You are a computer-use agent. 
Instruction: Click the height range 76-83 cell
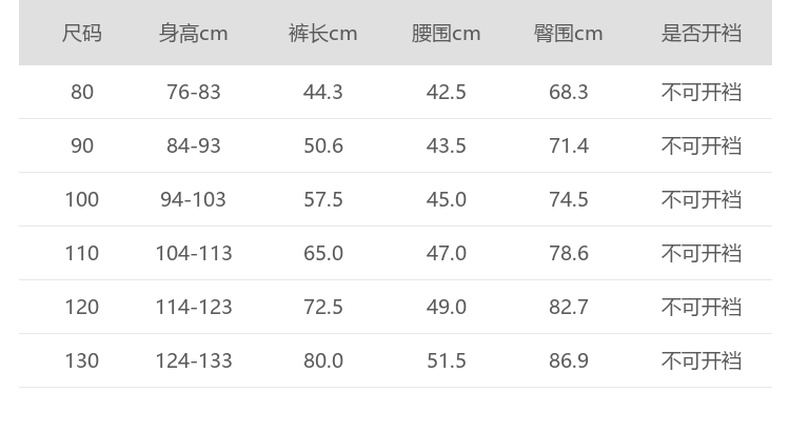pos(193,92)
